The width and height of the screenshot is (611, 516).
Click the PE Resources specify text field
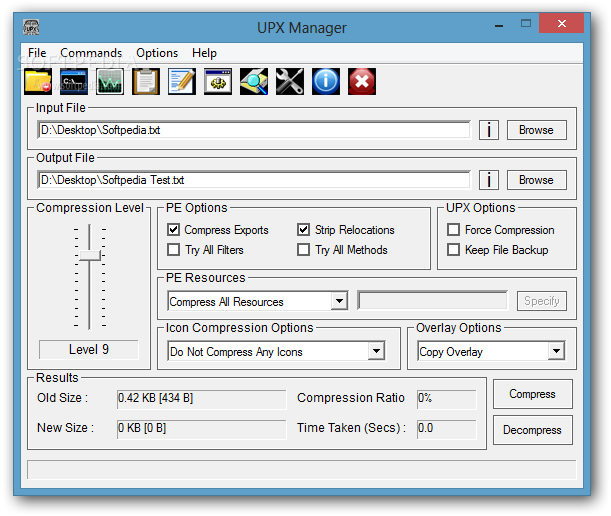click(433, 301)
